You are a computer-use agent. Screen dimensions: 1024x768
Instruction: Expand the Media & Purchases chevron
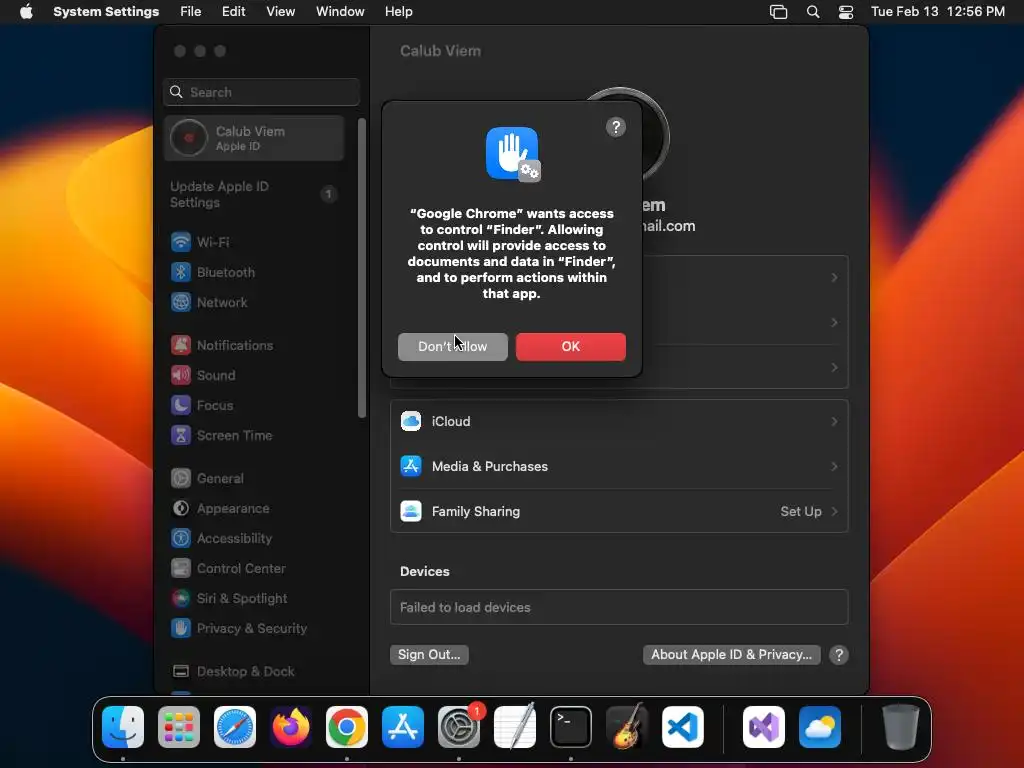[x=835, y=466]
